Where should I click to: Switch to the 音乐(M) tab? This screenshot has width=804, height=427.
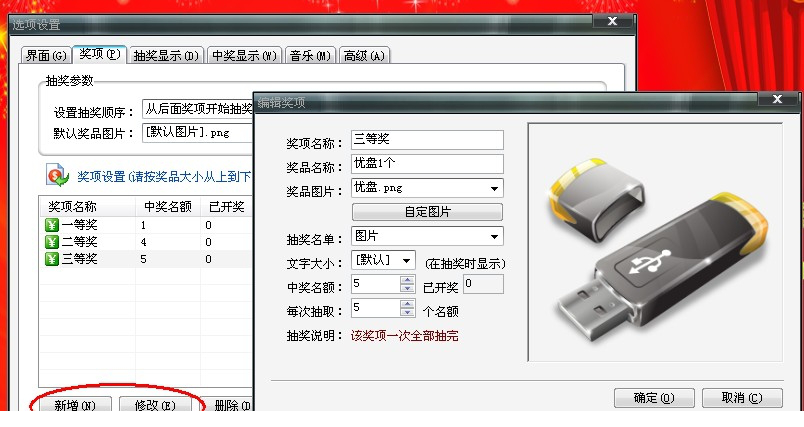click(310, 55)
